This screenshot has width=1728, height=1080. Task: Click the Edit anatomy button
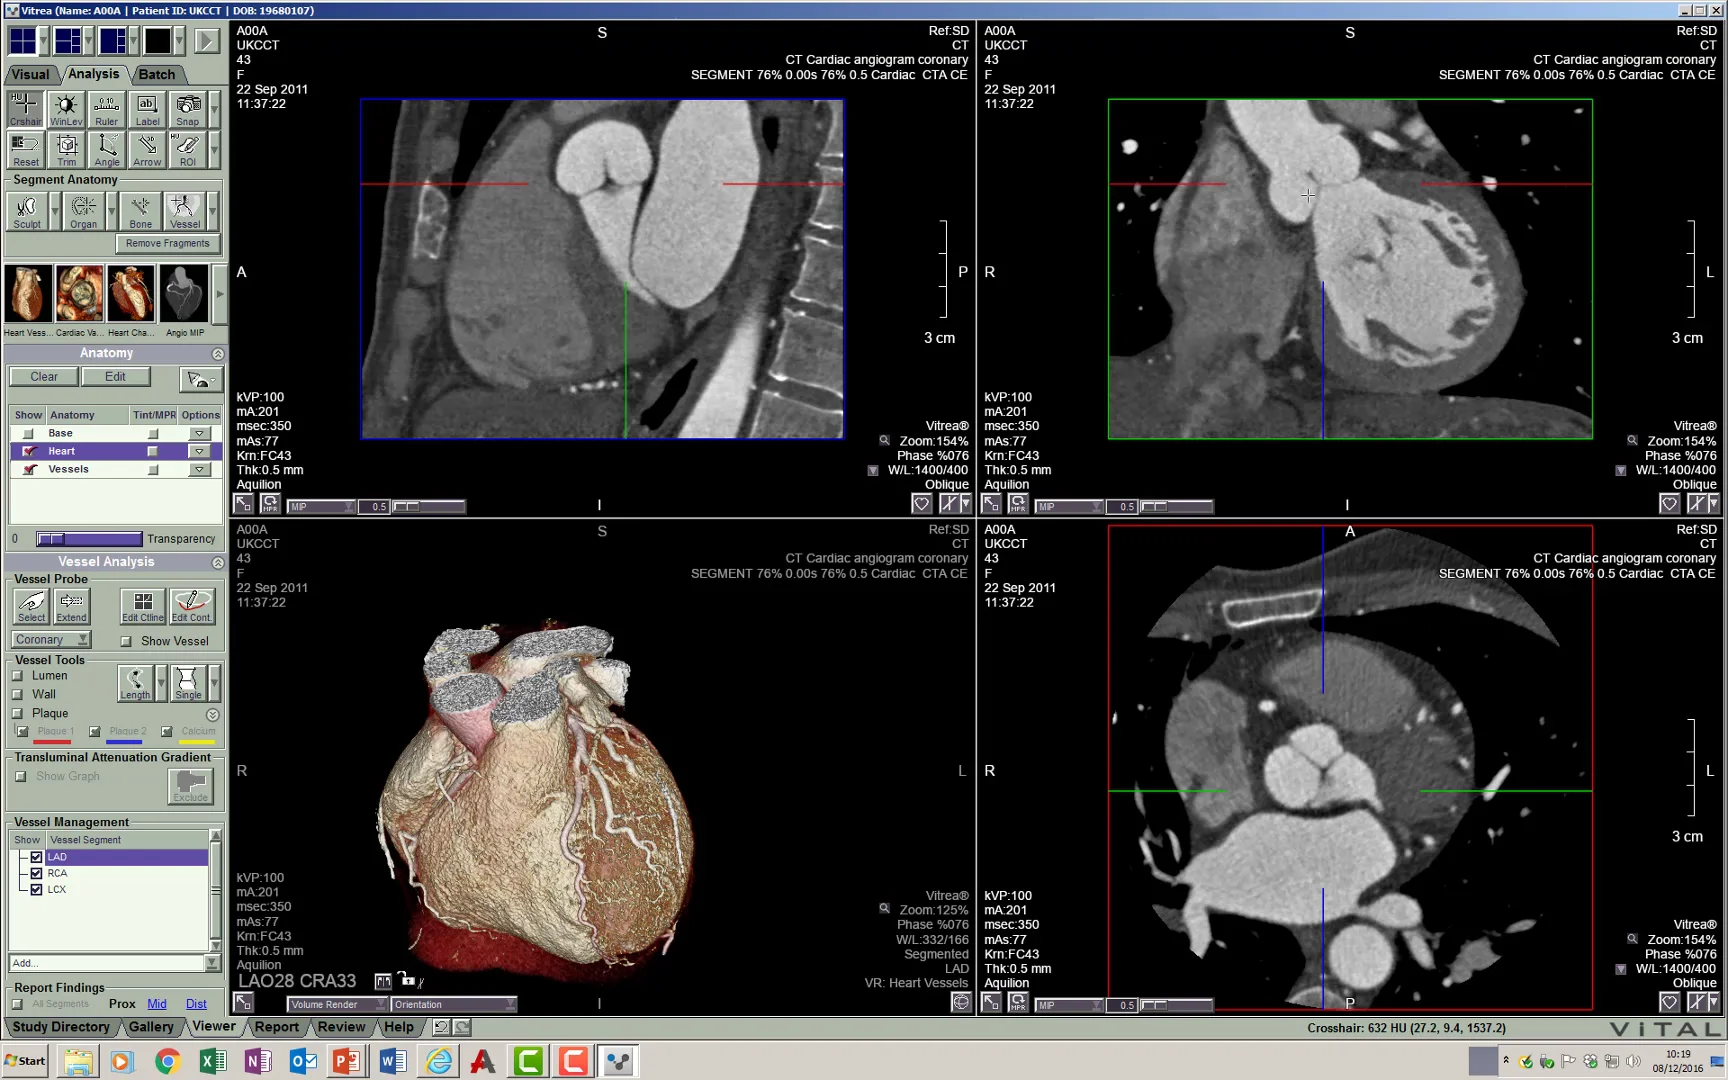click(116, 378)
